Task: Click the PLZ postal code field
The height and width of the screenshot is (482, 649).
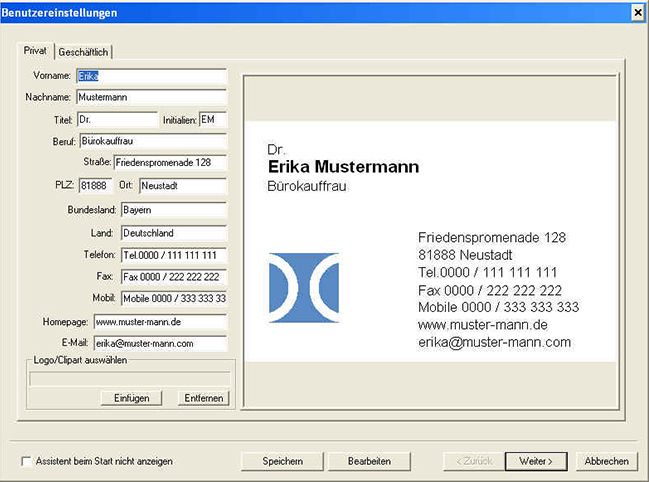Action: tap(93, 185)
